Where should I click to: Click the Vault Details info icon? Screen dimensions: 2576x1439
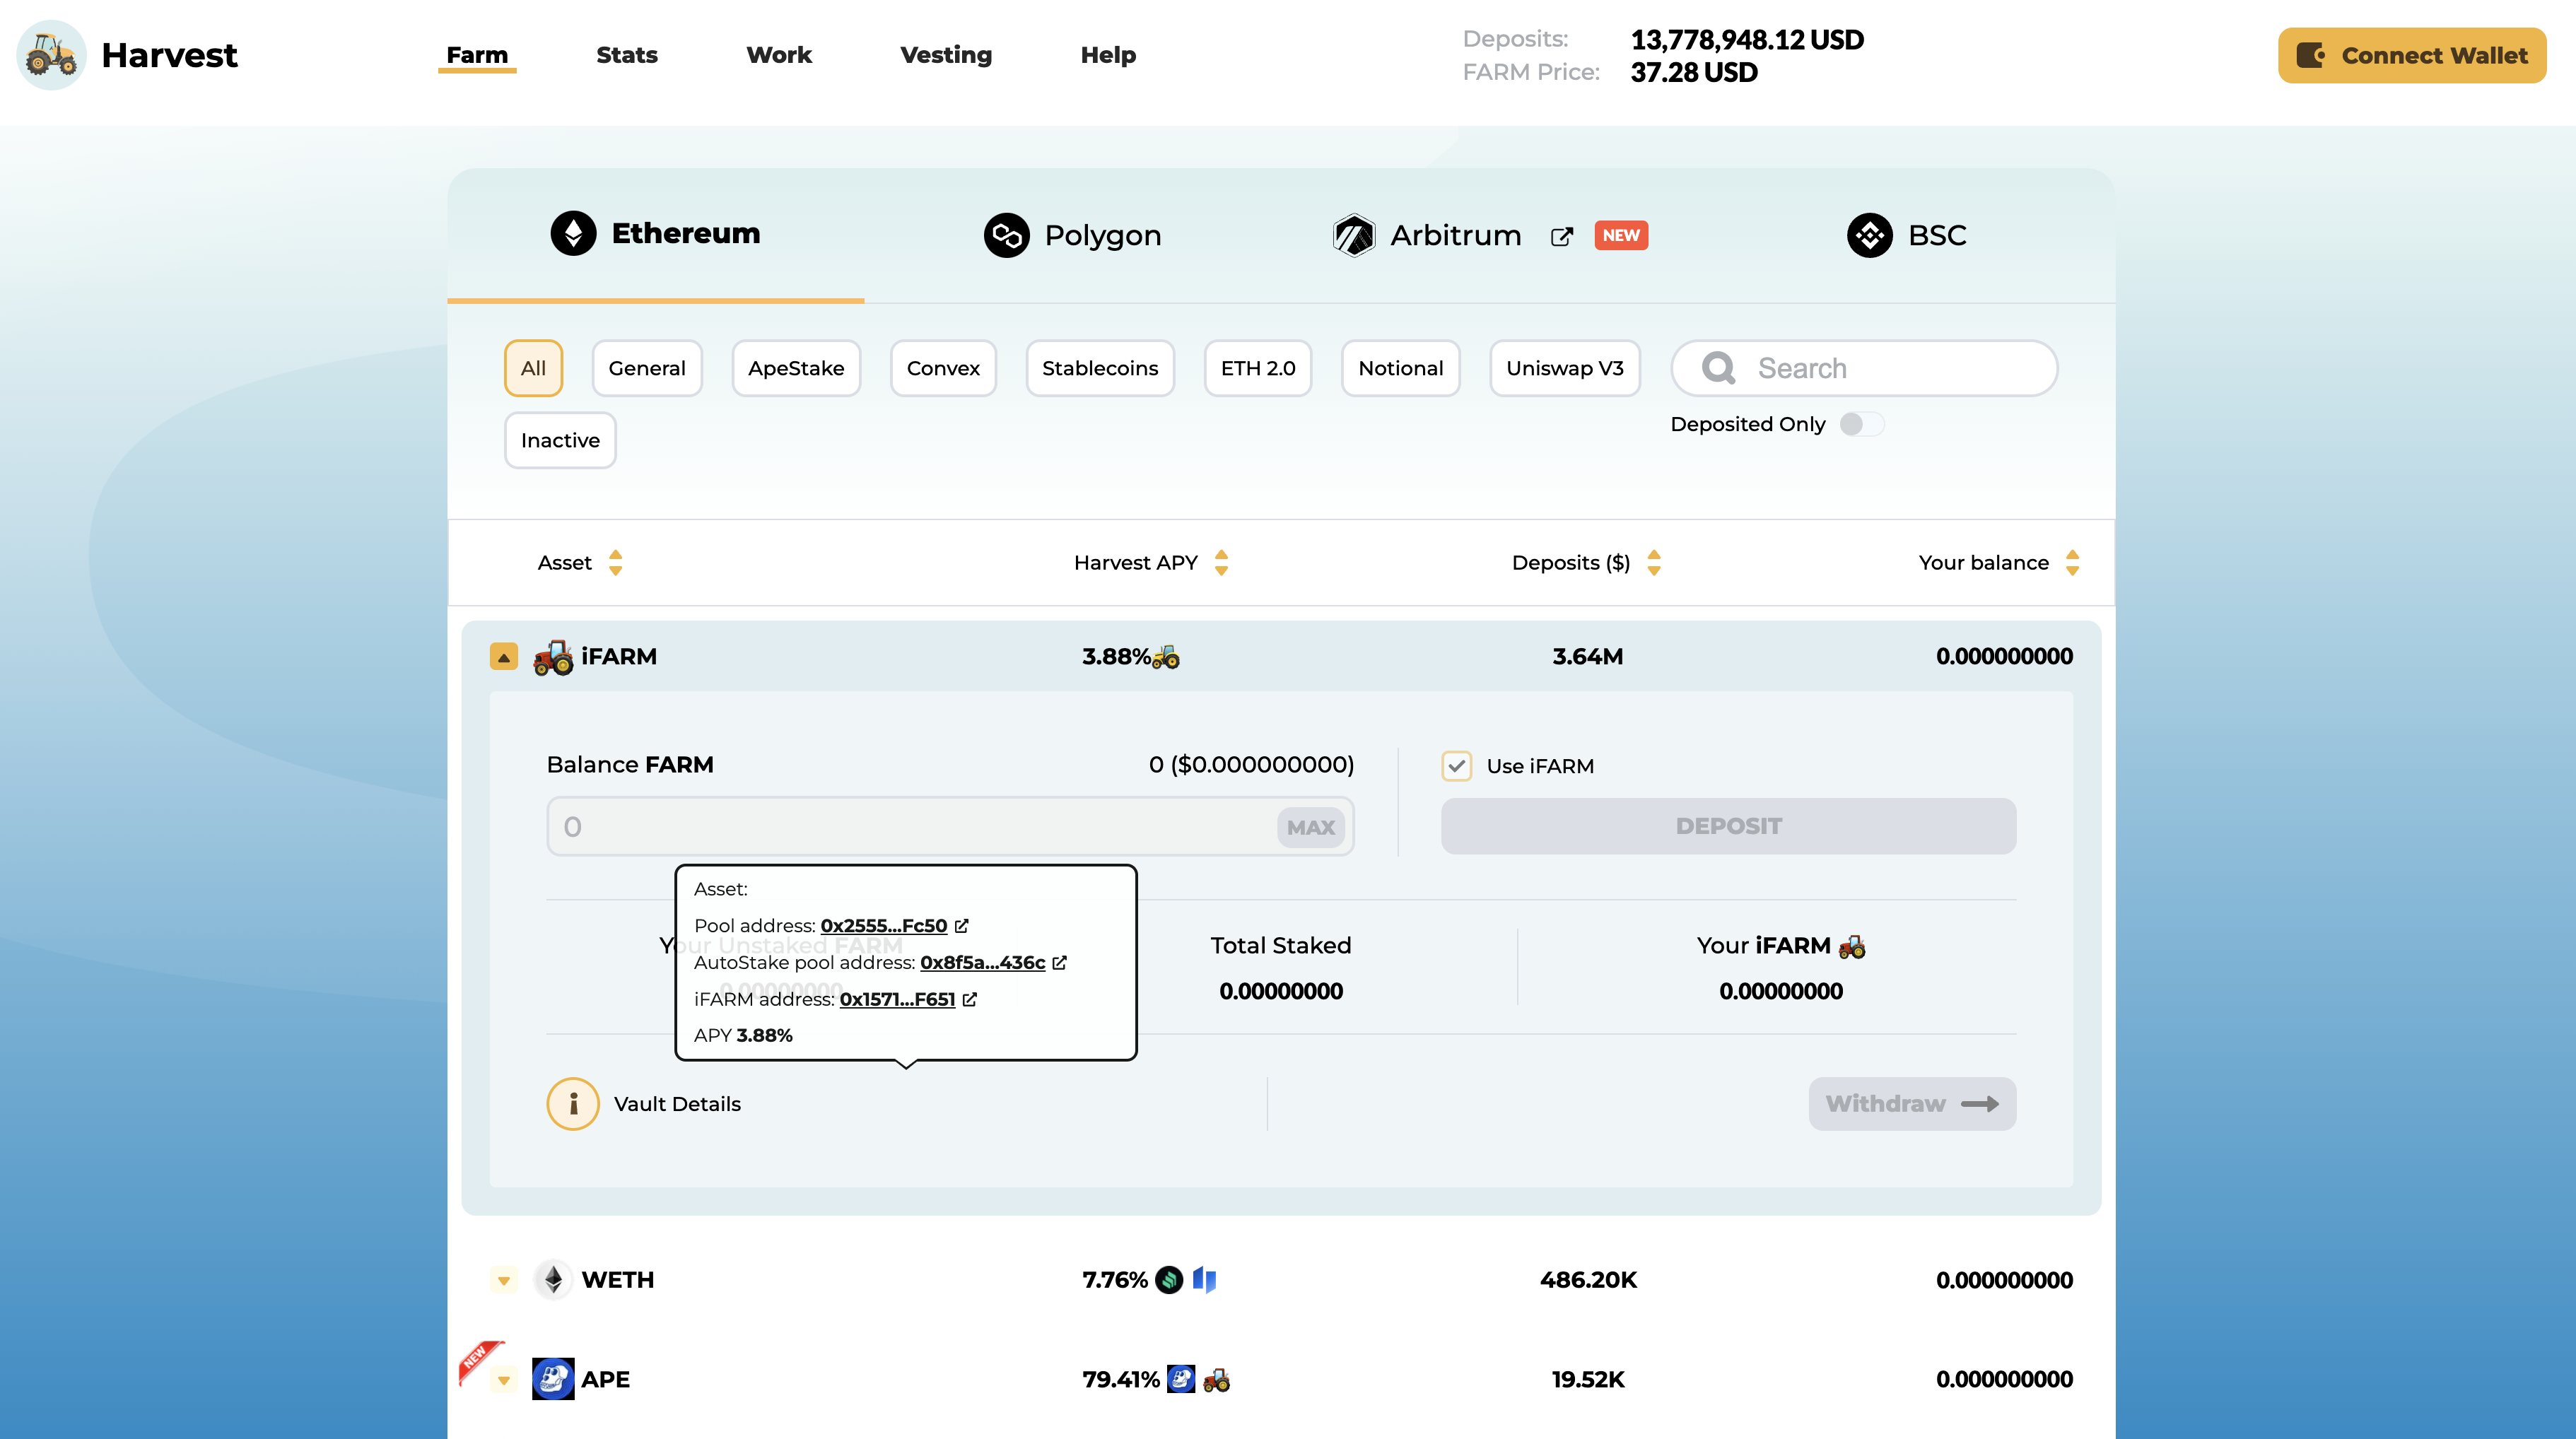[573, 1104]
